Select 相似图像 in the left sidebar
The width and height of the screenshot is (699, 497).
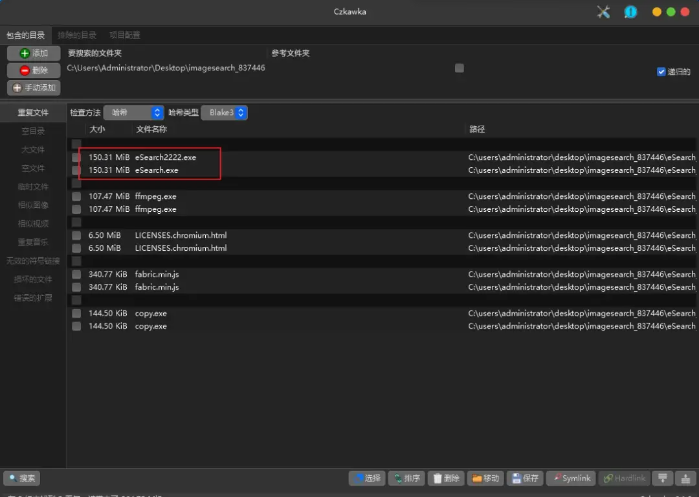click(33, 205)
